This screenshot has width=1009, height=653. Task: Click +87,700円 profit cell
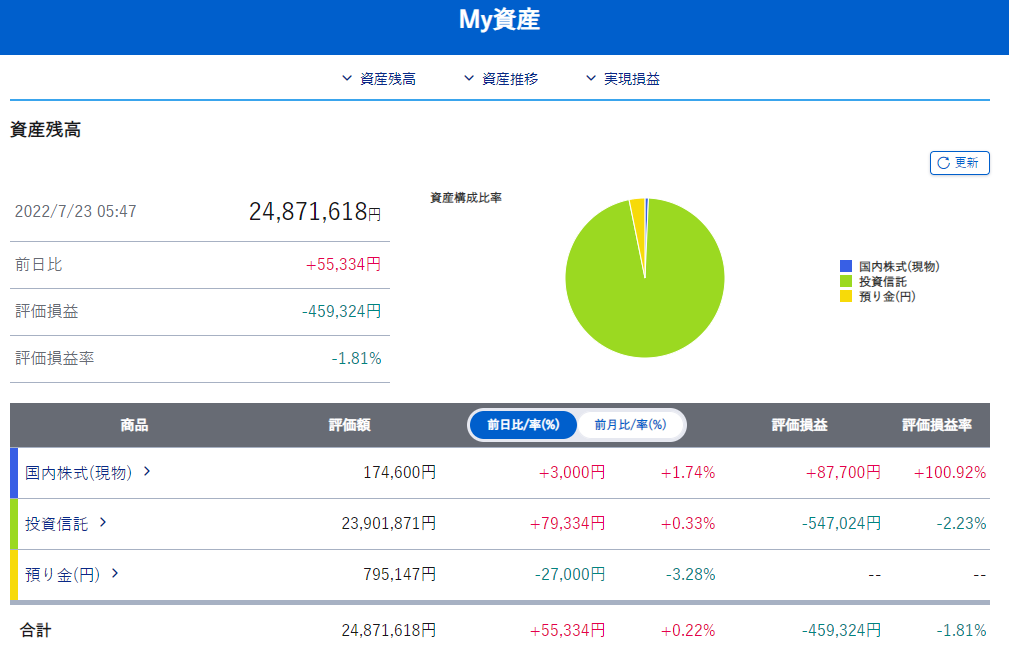843,473
